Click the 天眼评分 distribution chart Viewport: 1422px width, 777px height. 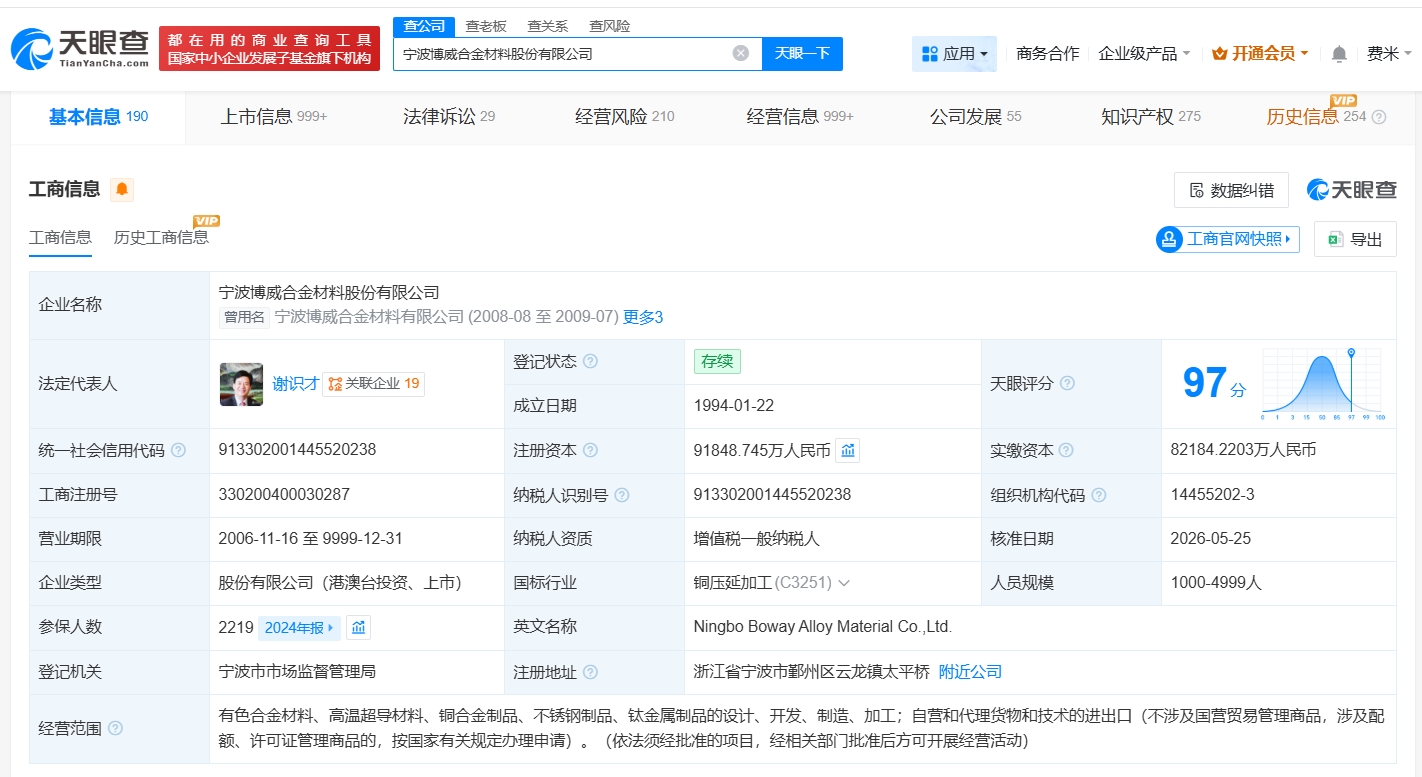(x=1322, y=384)
